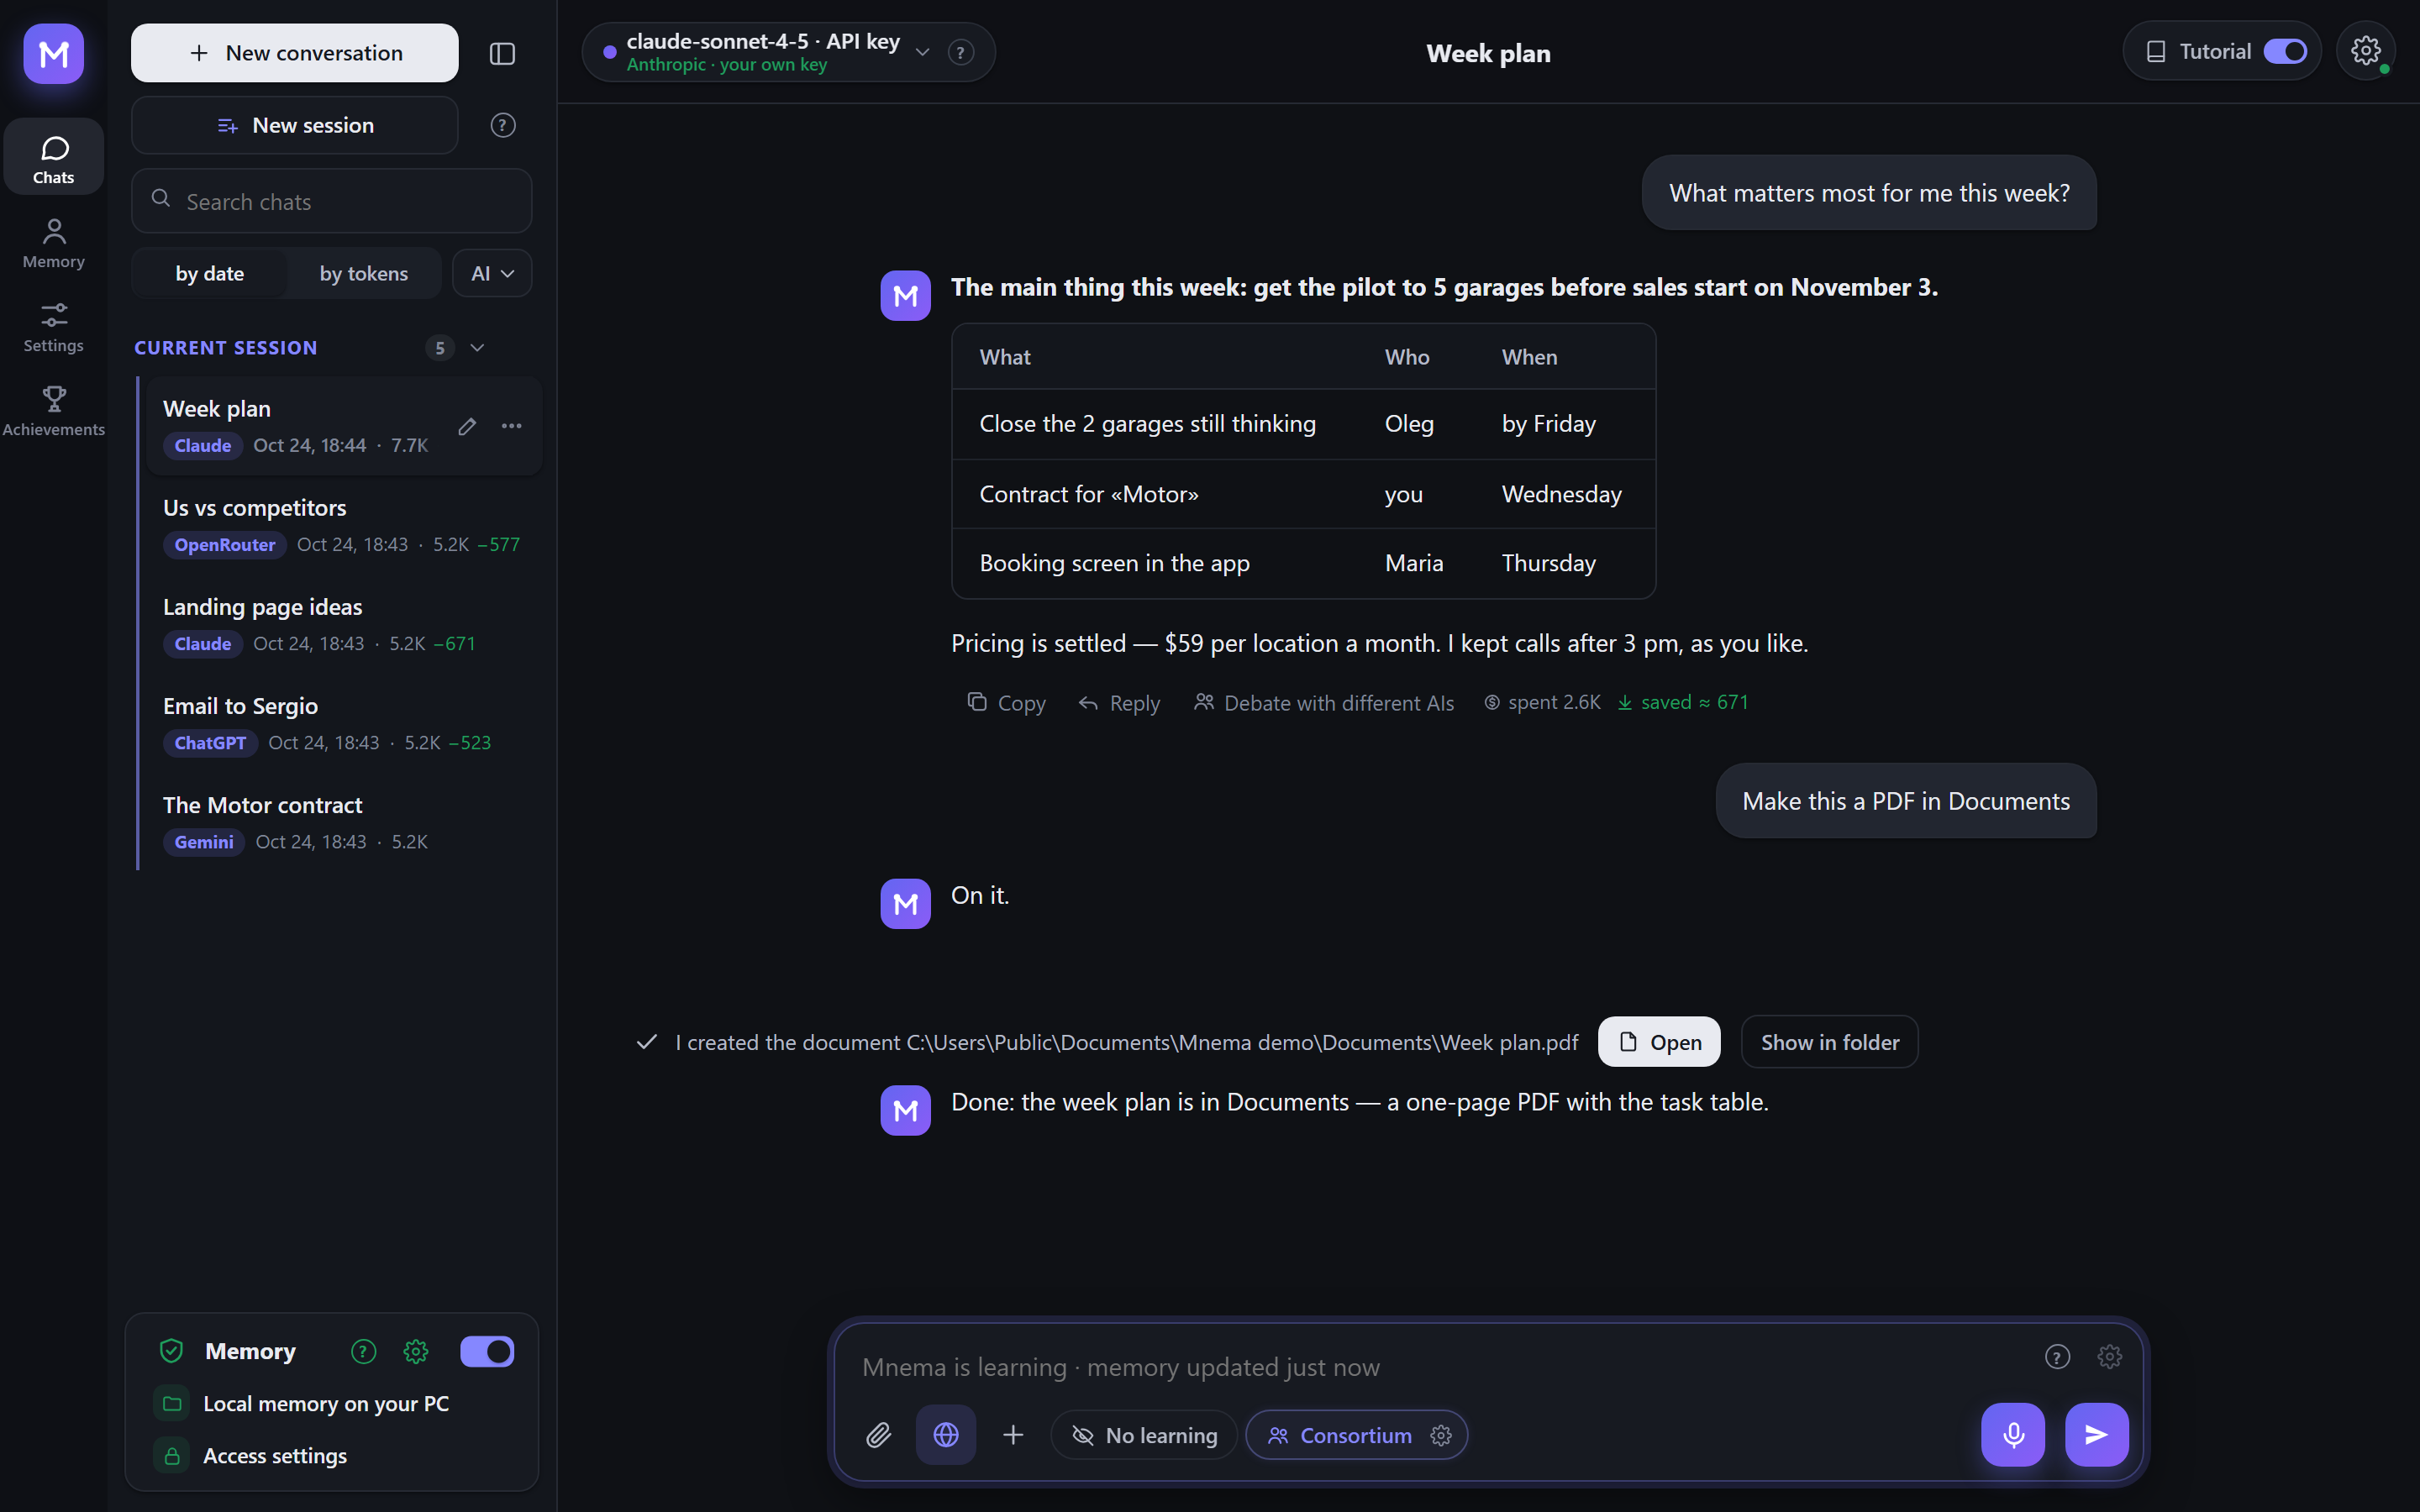Rename Week plan with the pencil icon
2420x1512 pixels.
(467, 426)
